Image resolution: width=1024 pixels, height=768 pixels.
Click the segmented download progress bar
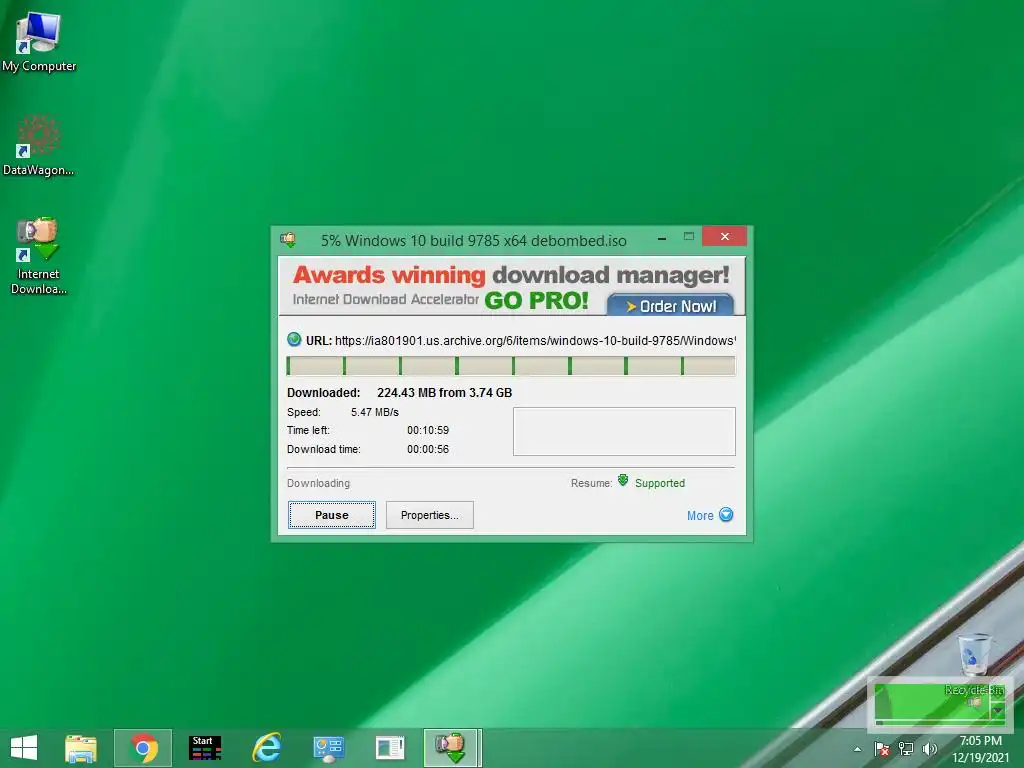[511, 366]
